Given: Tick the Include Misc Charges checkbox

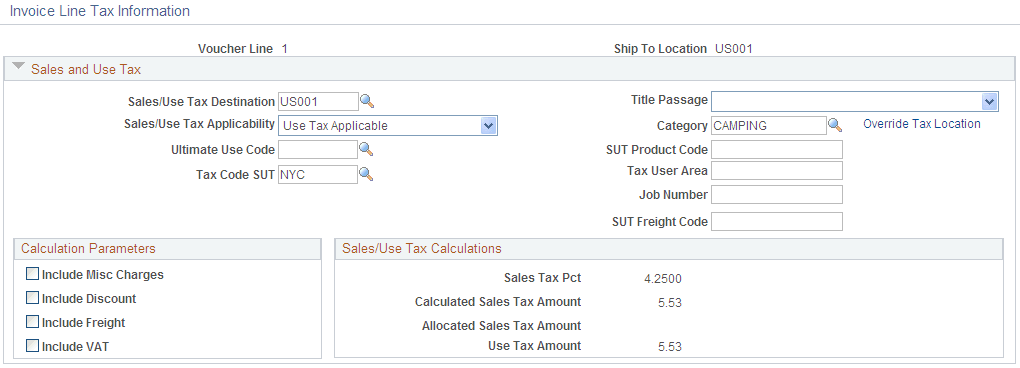Looking at the screenshot, I should (32, 274).
